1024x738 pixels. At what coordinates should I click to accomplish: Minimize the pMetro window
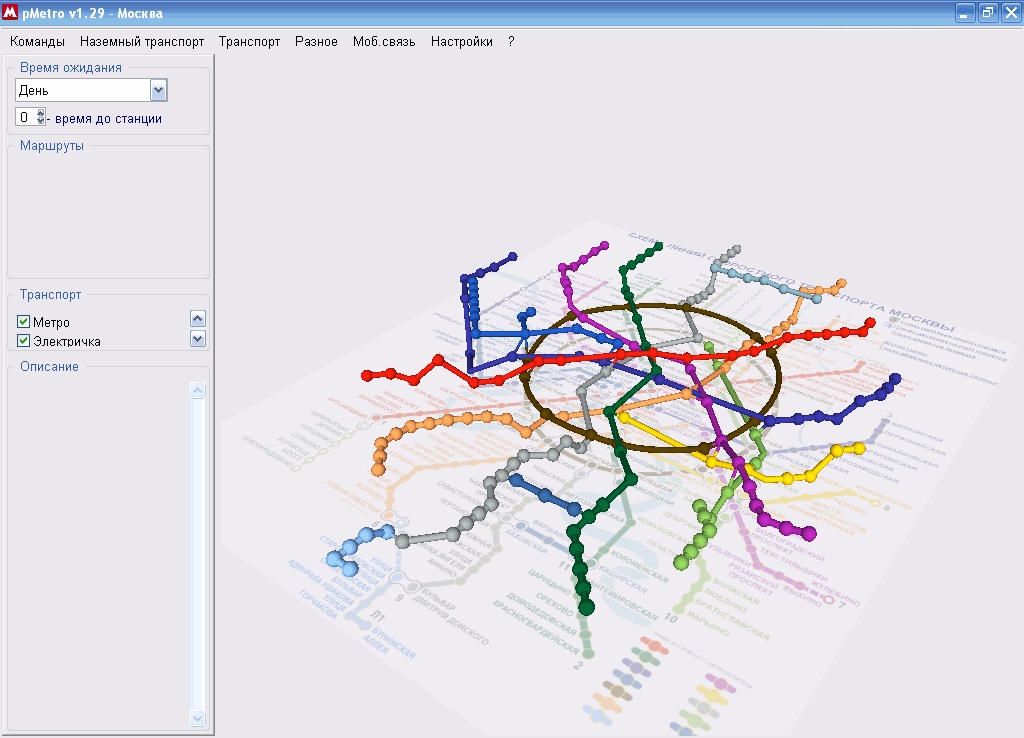click(965, 12)
